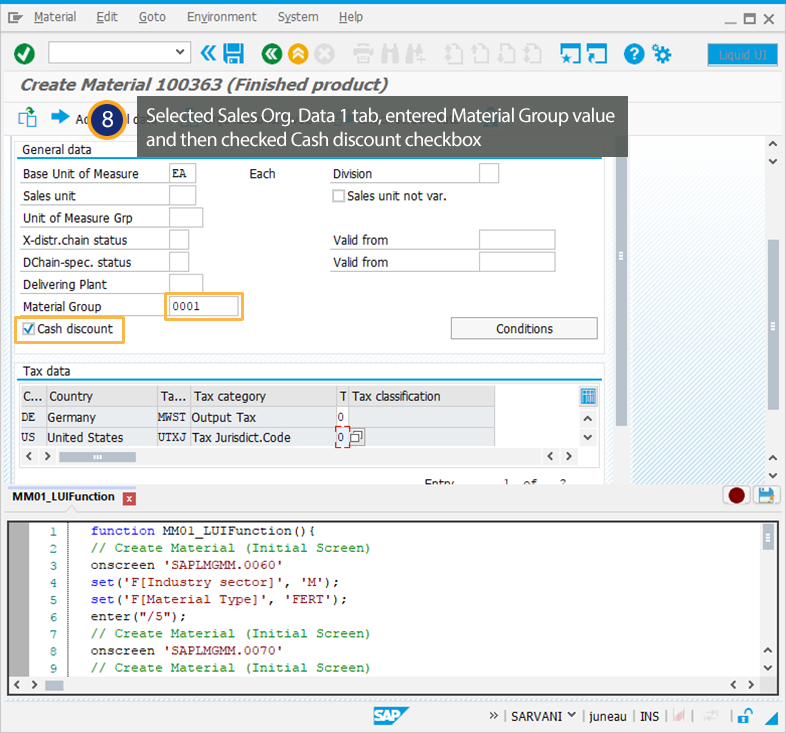Click the Unit of Measure Grp field

coord(186,218)
